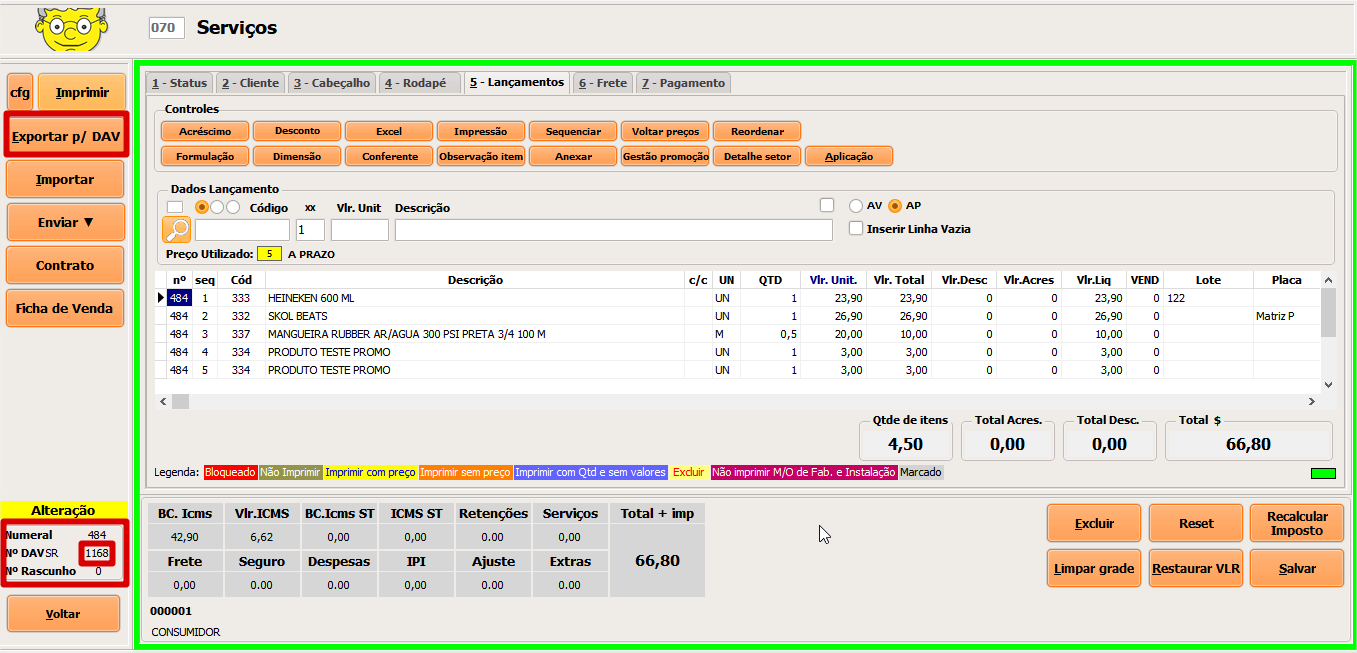
Task: Switch to the 7 - Pagamento tab
Action: (x=683, y=83)
